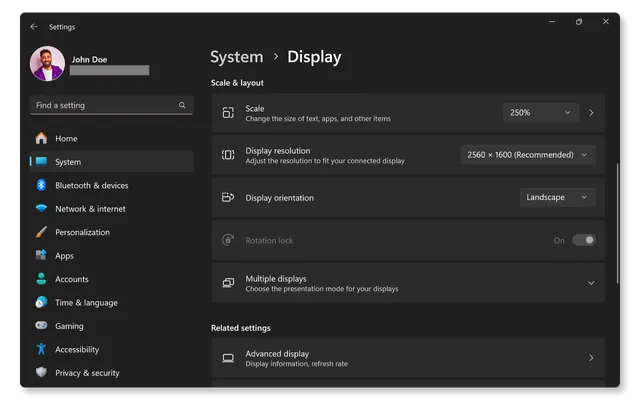The image size is (640, 400).
Task: Click the Privacy & security shield icon
Action: [x=41, y=372]
